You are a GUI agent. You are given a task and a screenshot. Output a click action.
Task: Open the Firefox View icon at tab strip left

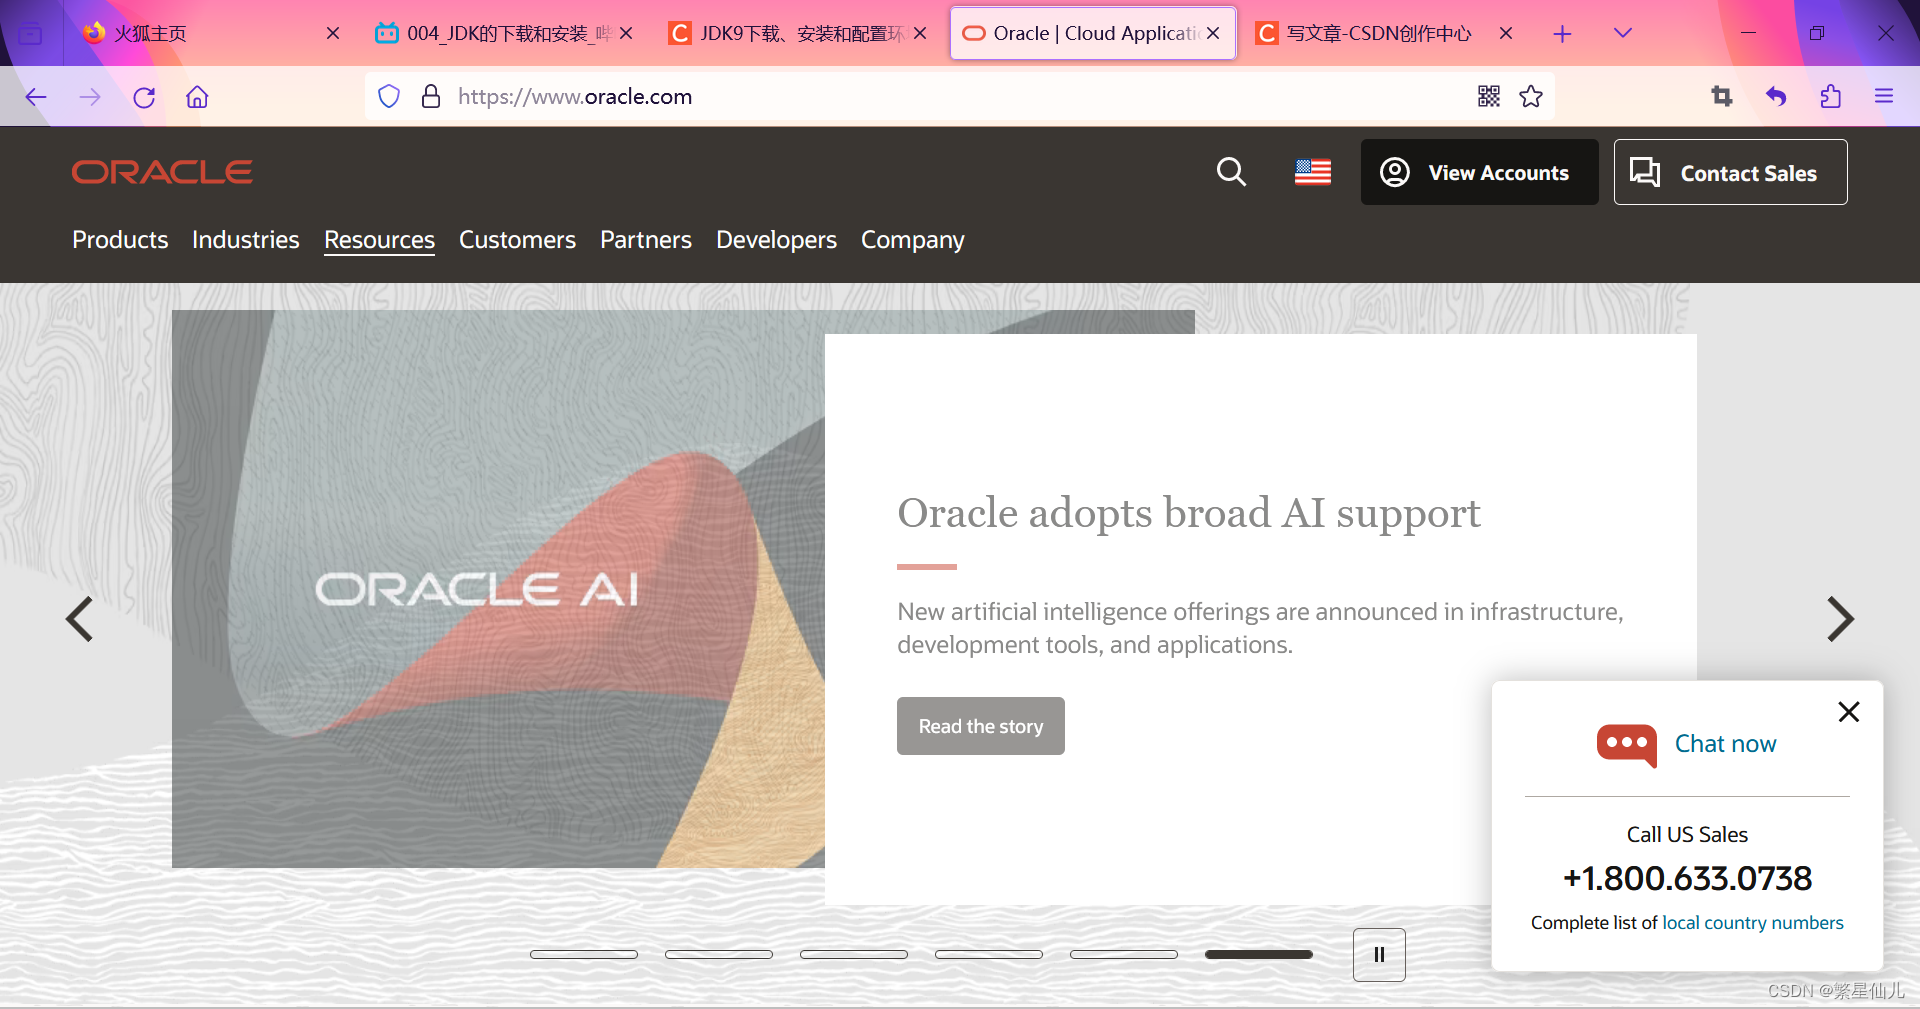(x=31, y=34)
